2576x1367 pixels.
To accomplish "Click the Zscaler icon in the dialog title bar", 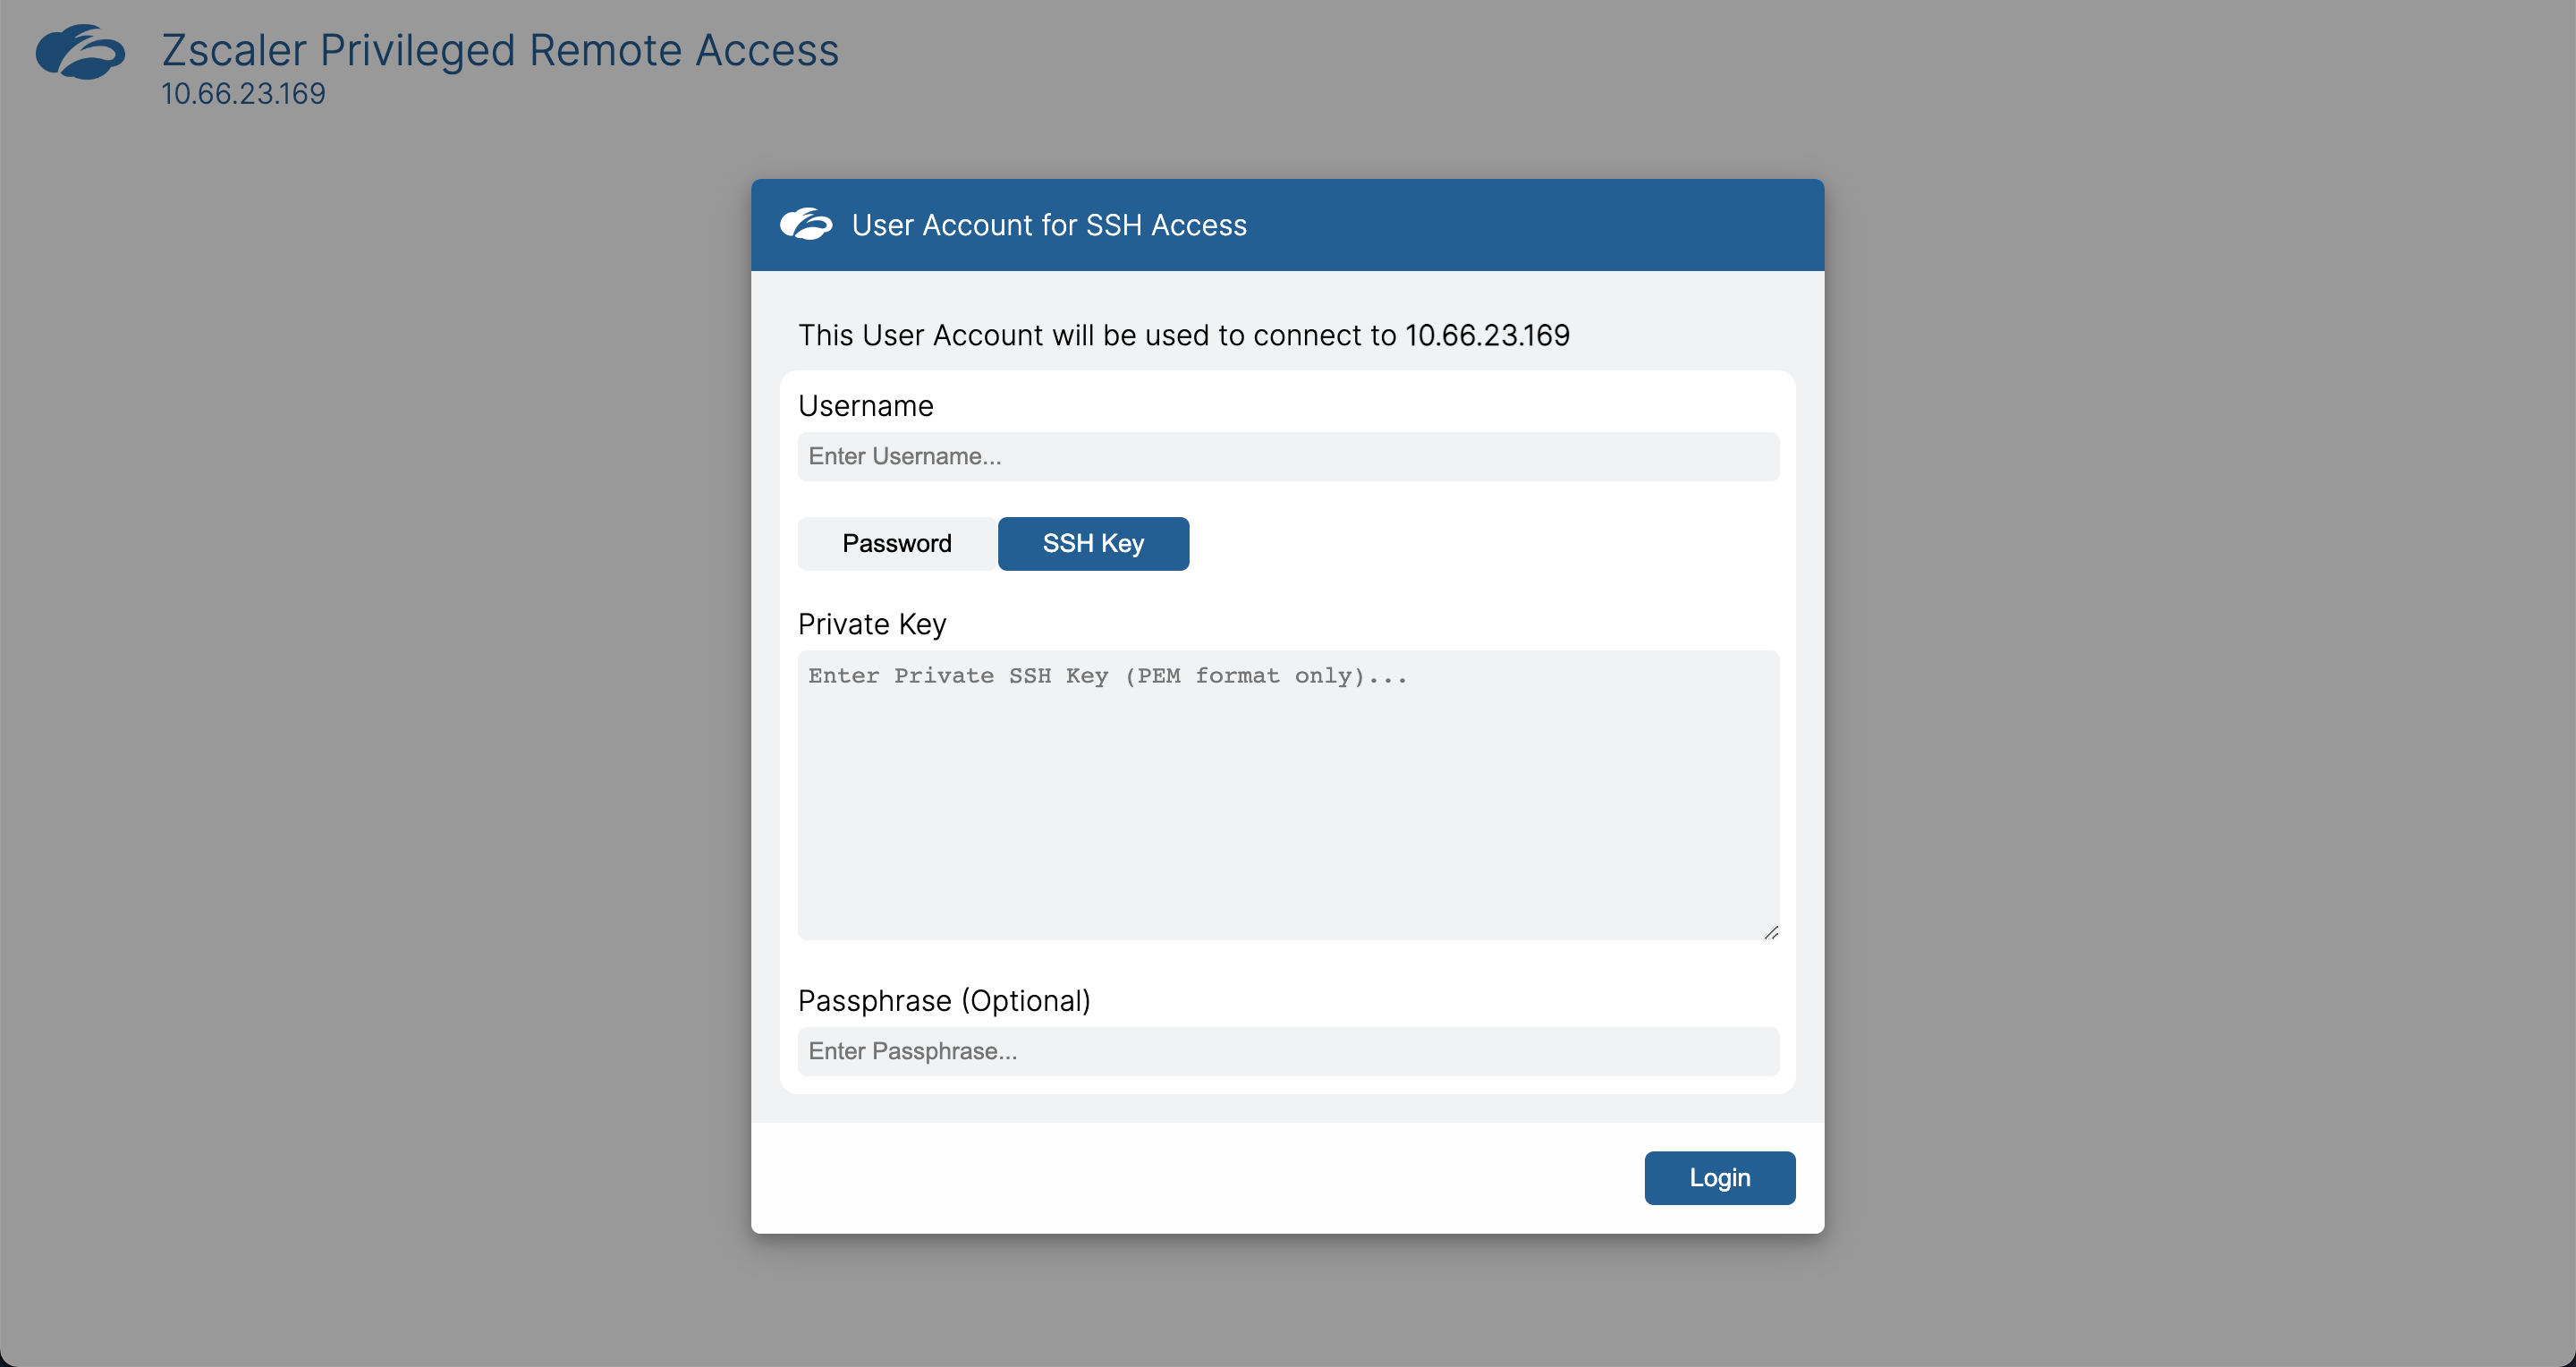I will click(x=808, y=224).
